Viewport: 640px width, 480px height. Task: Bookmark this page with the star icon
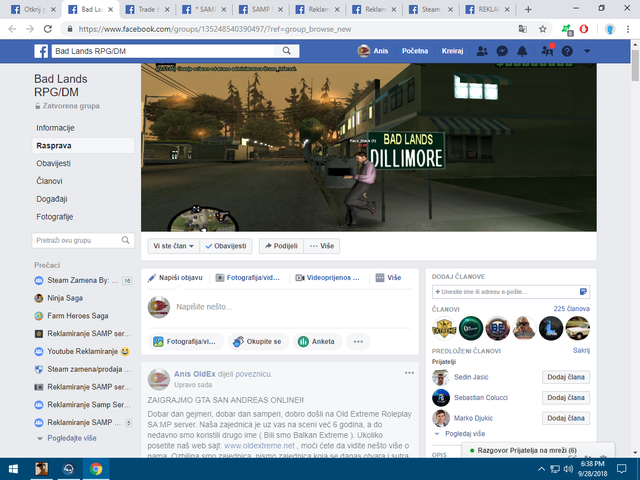542,29
